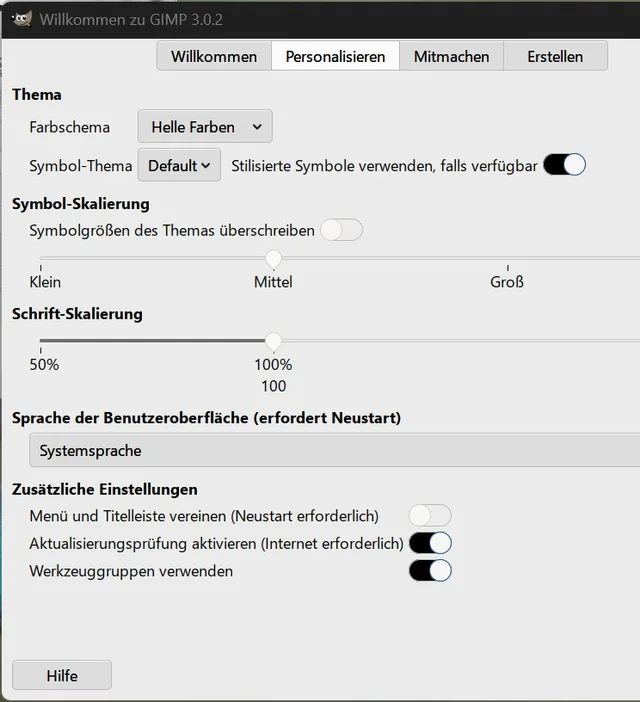Toggle stilisierte Symbole verwenden switch

coord(564,166)
